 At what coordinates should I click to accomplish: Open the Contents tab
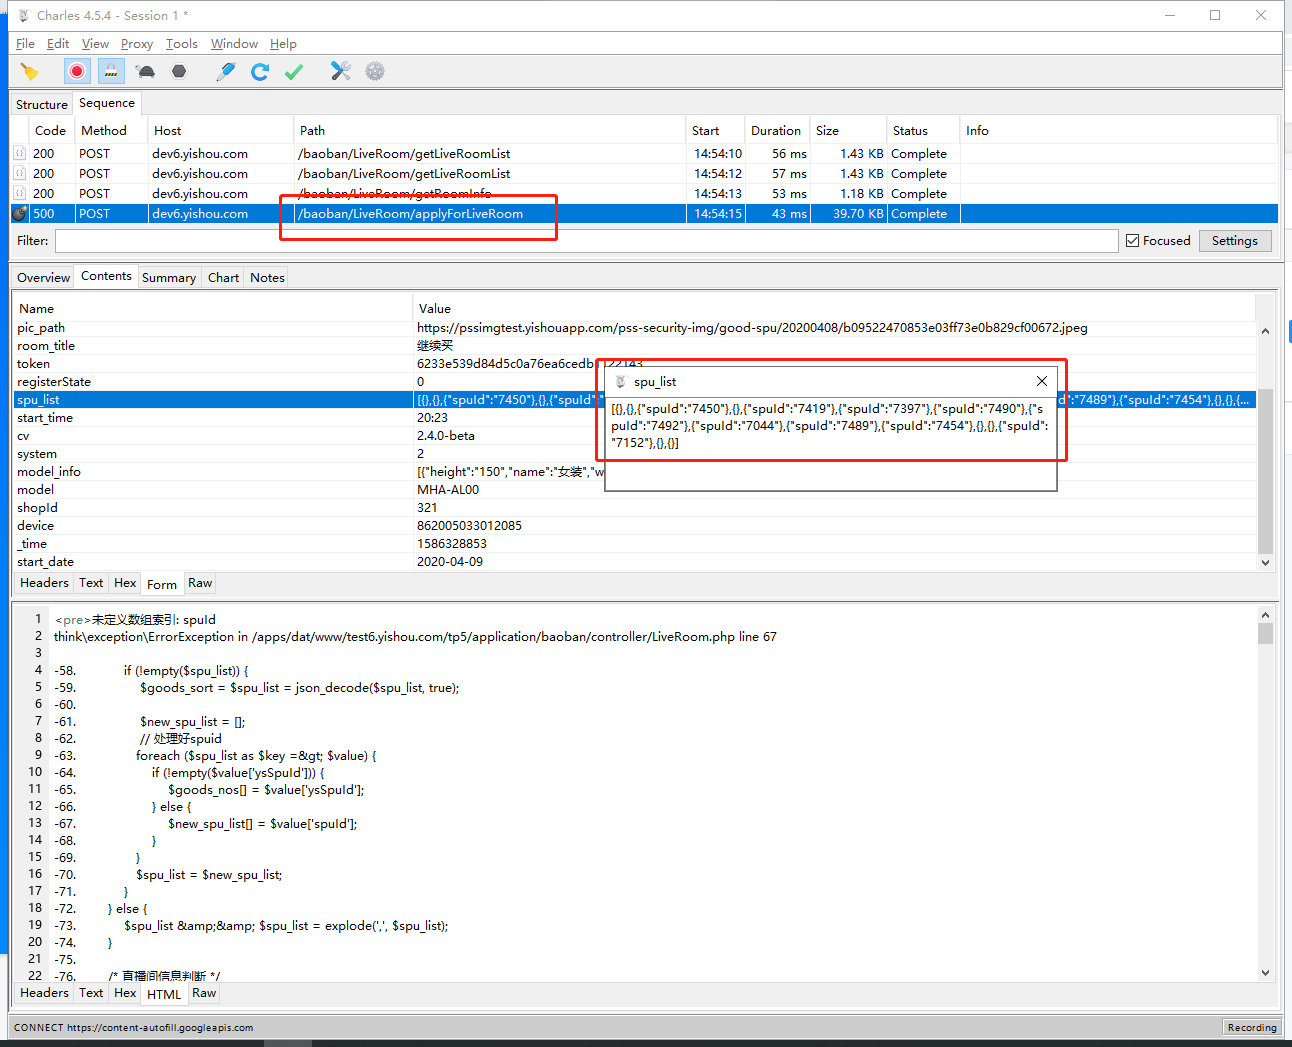coord(106,276)
